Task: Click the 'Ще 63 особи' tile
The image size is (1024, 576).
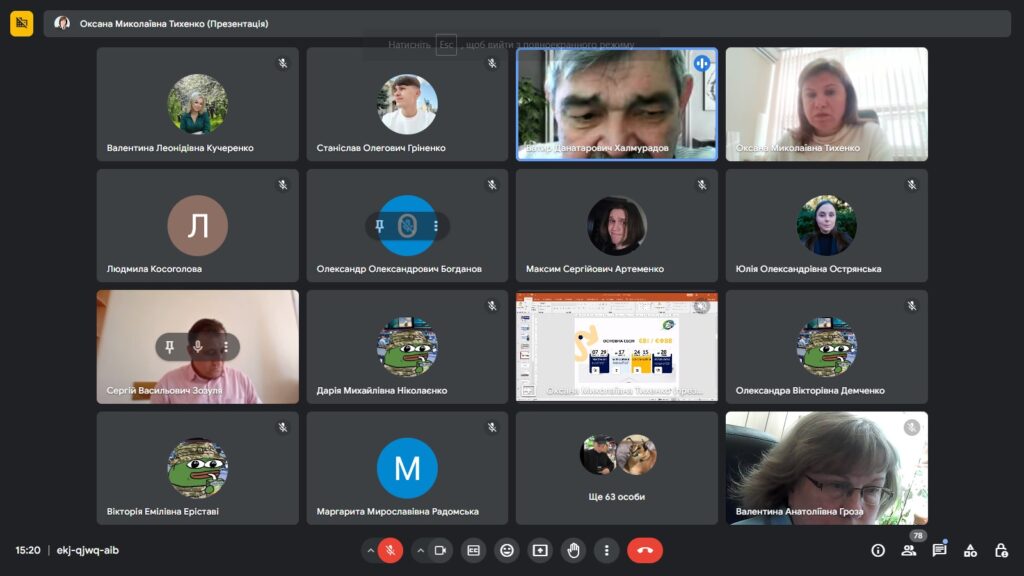Action: pos(616,468)
